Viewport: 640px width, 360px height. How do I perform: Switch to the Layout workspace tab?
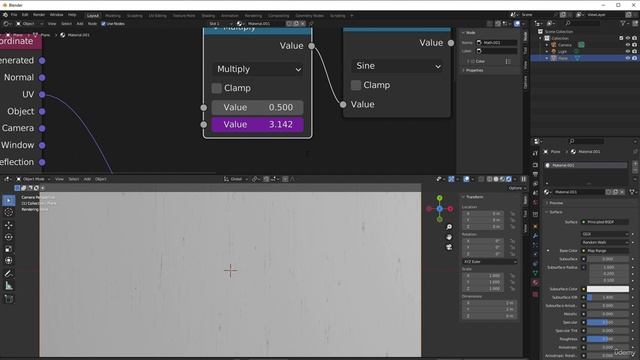point(93,16)
